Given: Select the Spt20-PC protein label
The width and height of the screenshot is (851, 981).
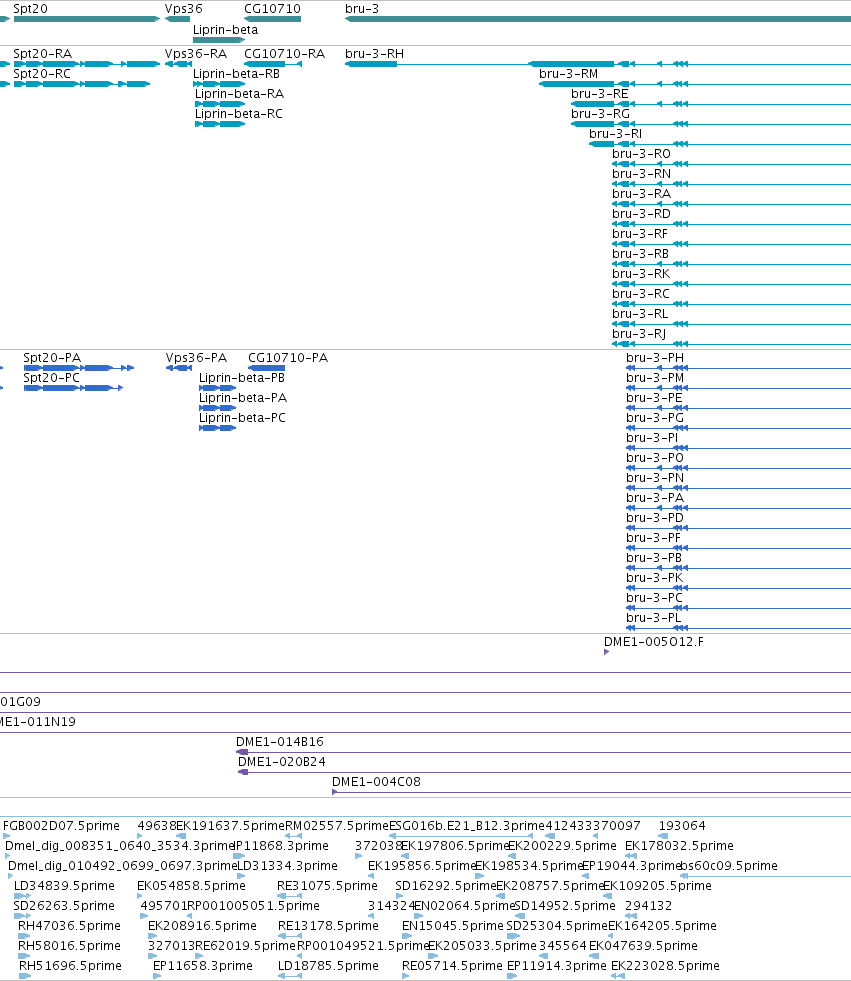Looking at the screenshot, I should 51,378.
